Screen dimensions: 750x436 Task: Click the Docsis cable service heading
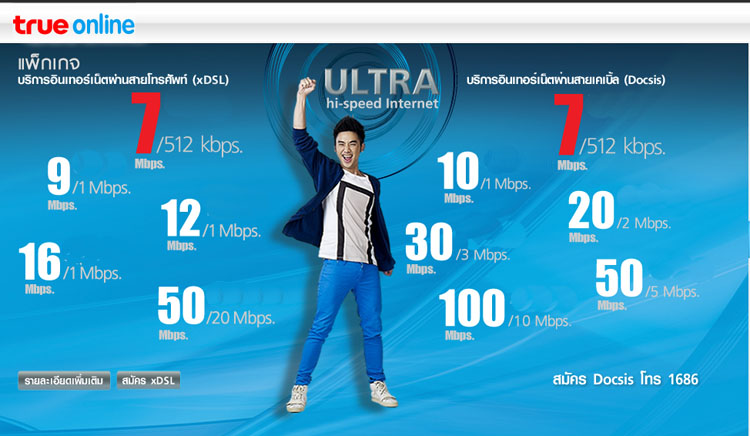point(566,80)
